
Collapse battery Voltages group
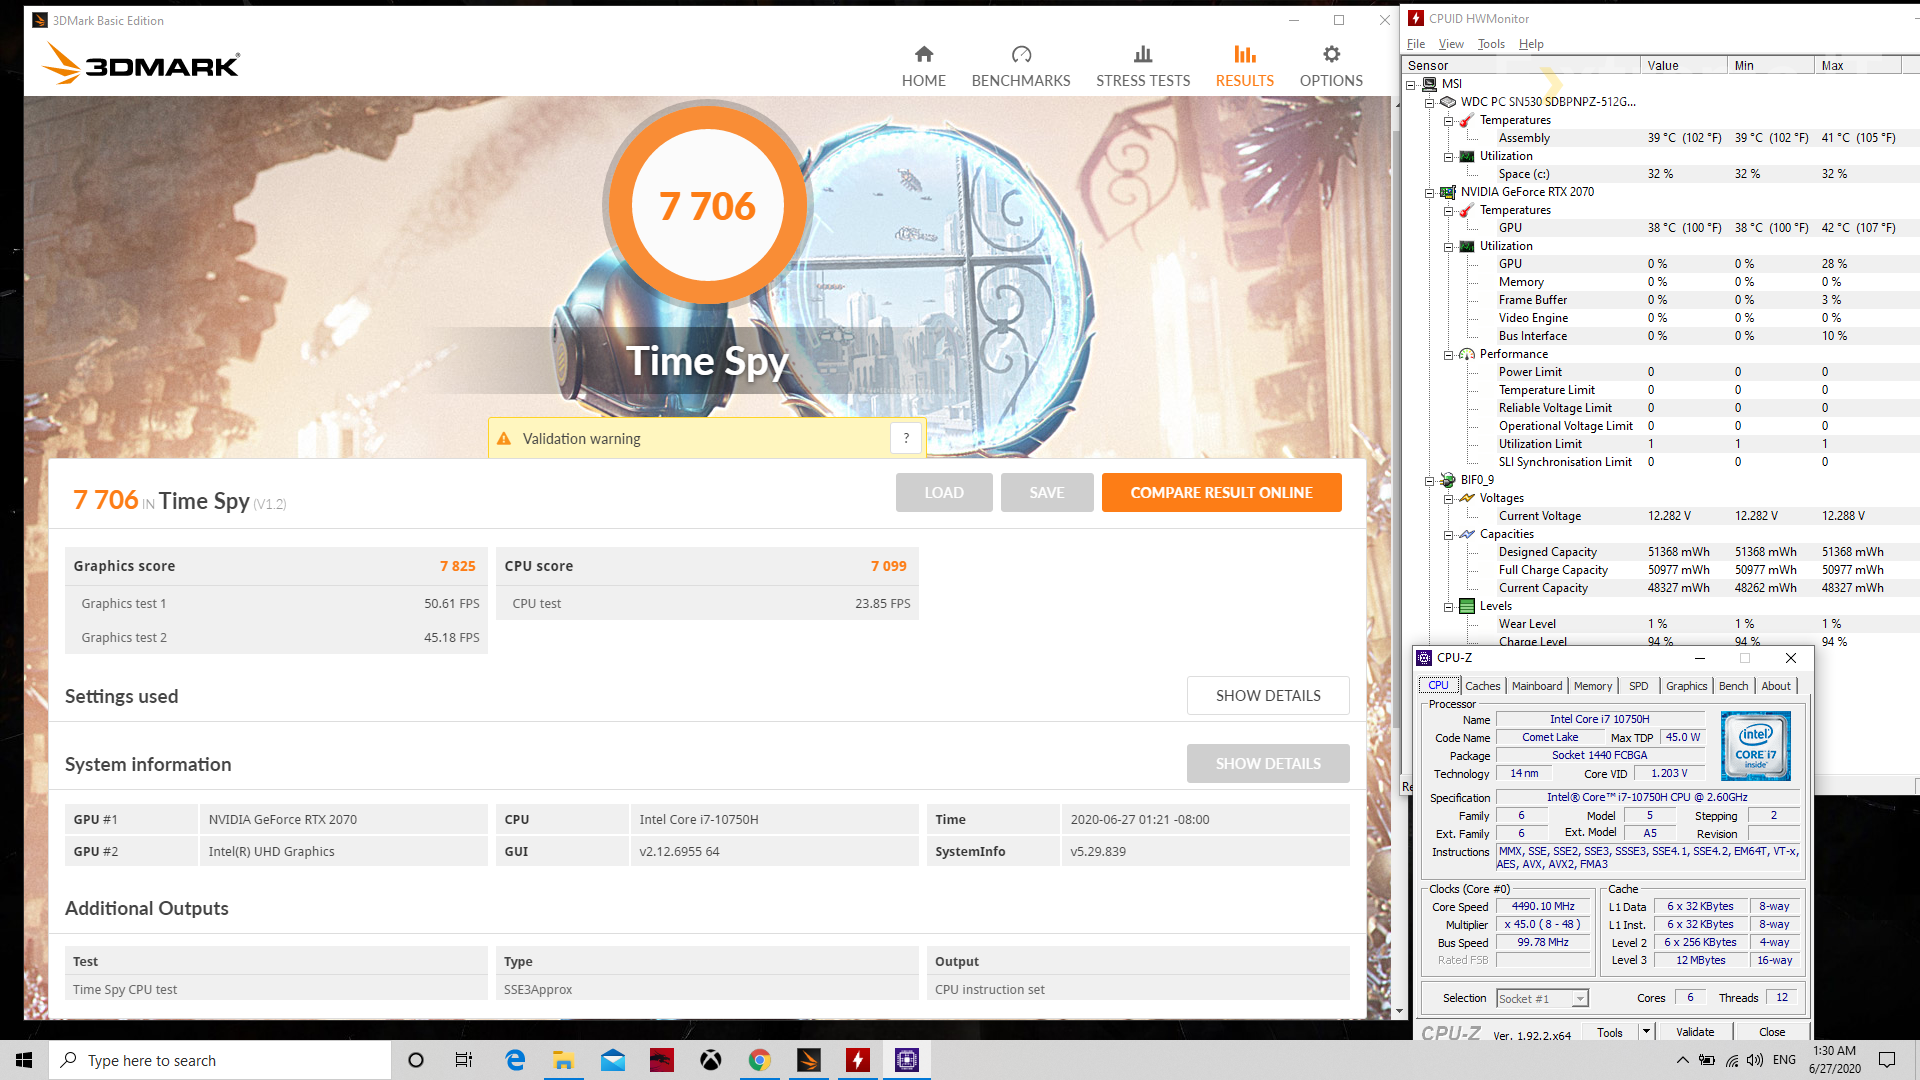click(x=1449, y=498)
